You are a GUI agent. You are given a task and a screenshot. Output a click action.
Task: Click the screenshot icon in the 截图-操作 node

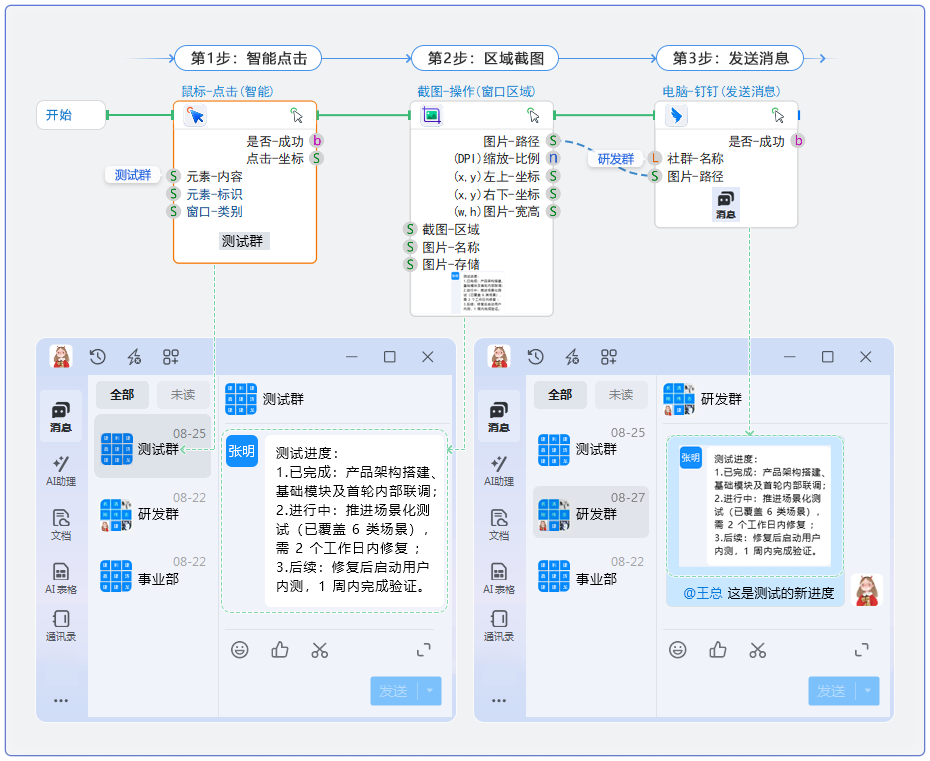tap(431, 115)
